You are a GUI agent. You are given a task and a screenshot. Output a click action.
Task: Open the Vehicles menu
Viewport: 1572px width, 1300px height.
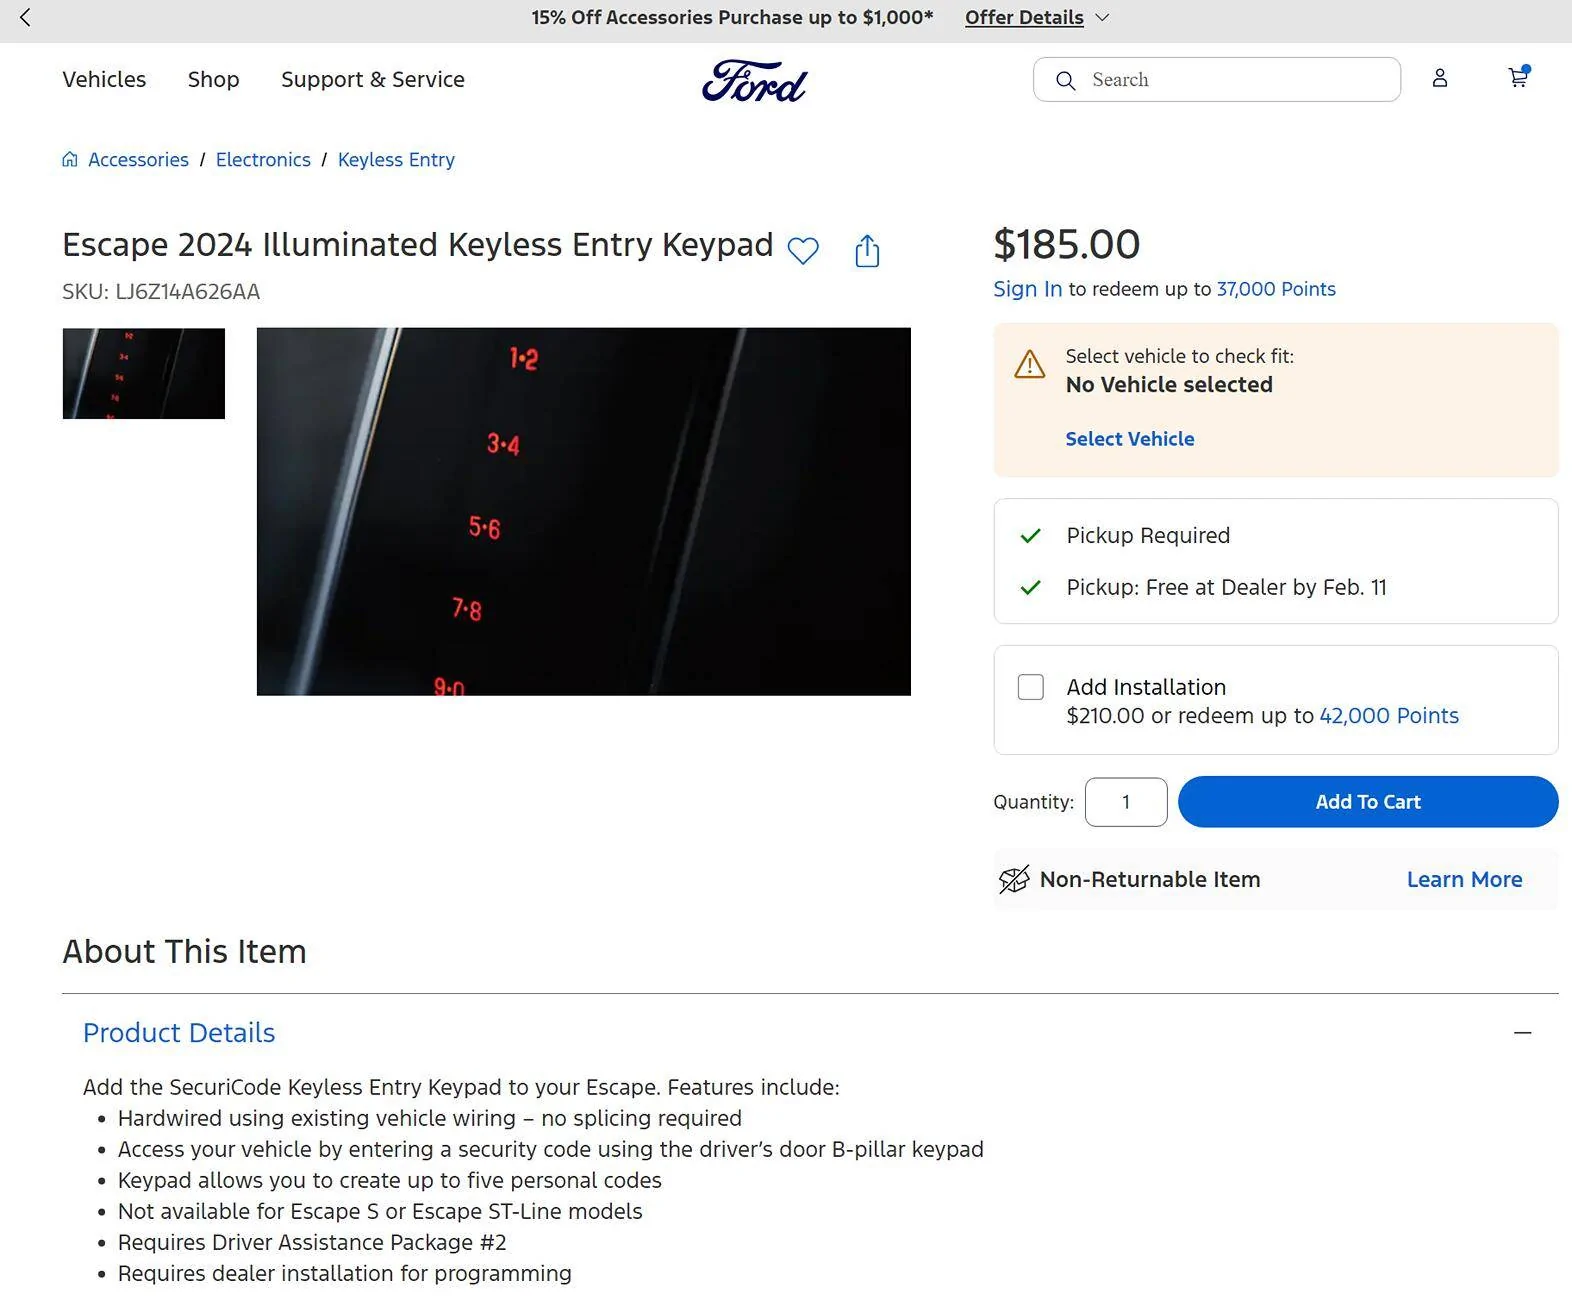[x=104, y=79]
